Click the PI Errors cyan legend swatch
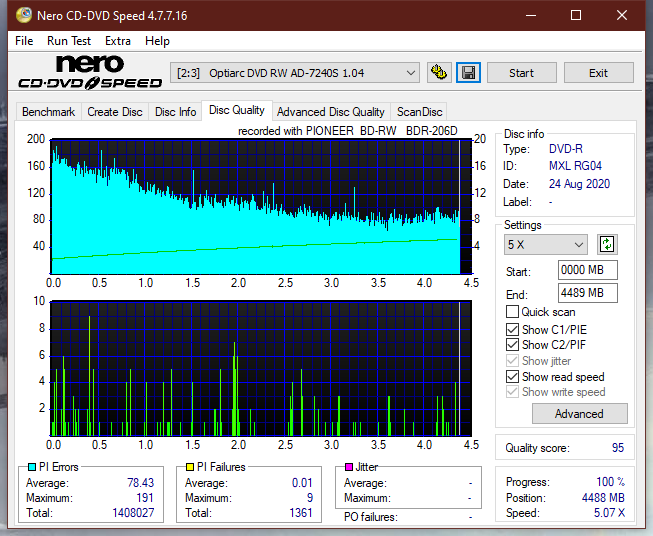This screenshot has width=653, height=536. [x=32, y=467]
